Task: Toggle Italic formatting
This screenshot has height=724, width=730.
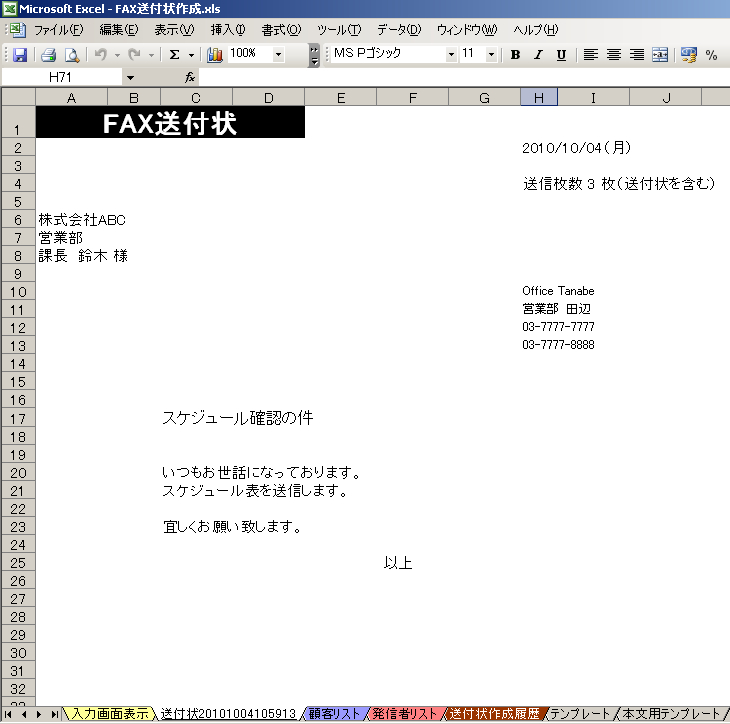Action: (538, 54)
